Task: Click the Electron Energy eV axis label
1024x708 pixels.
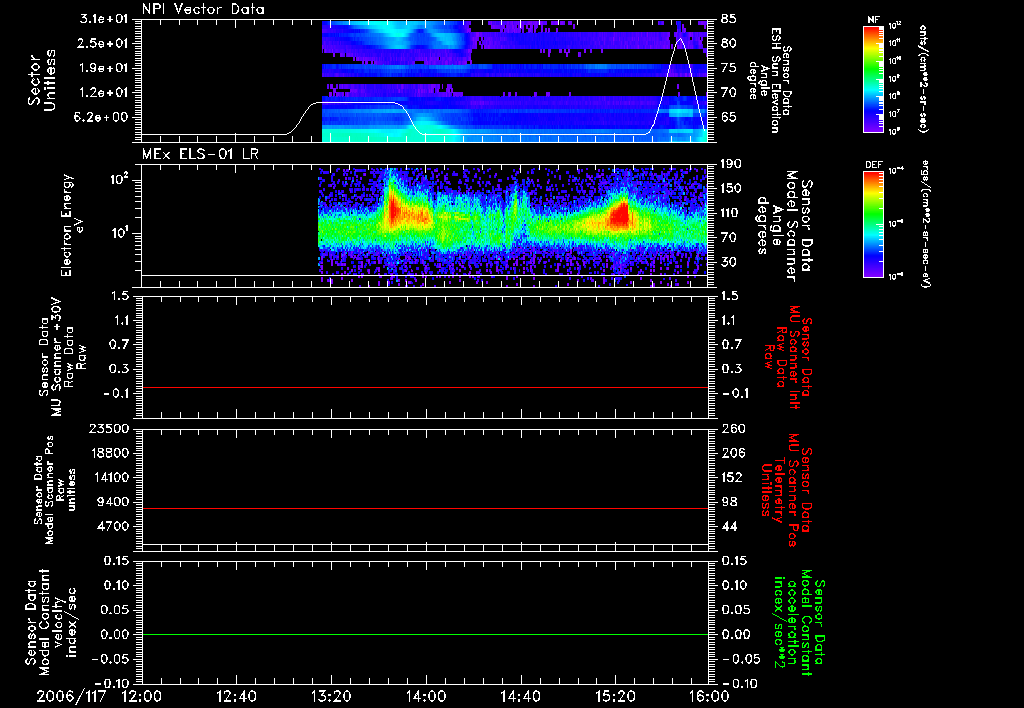Action: coord(72,225)
